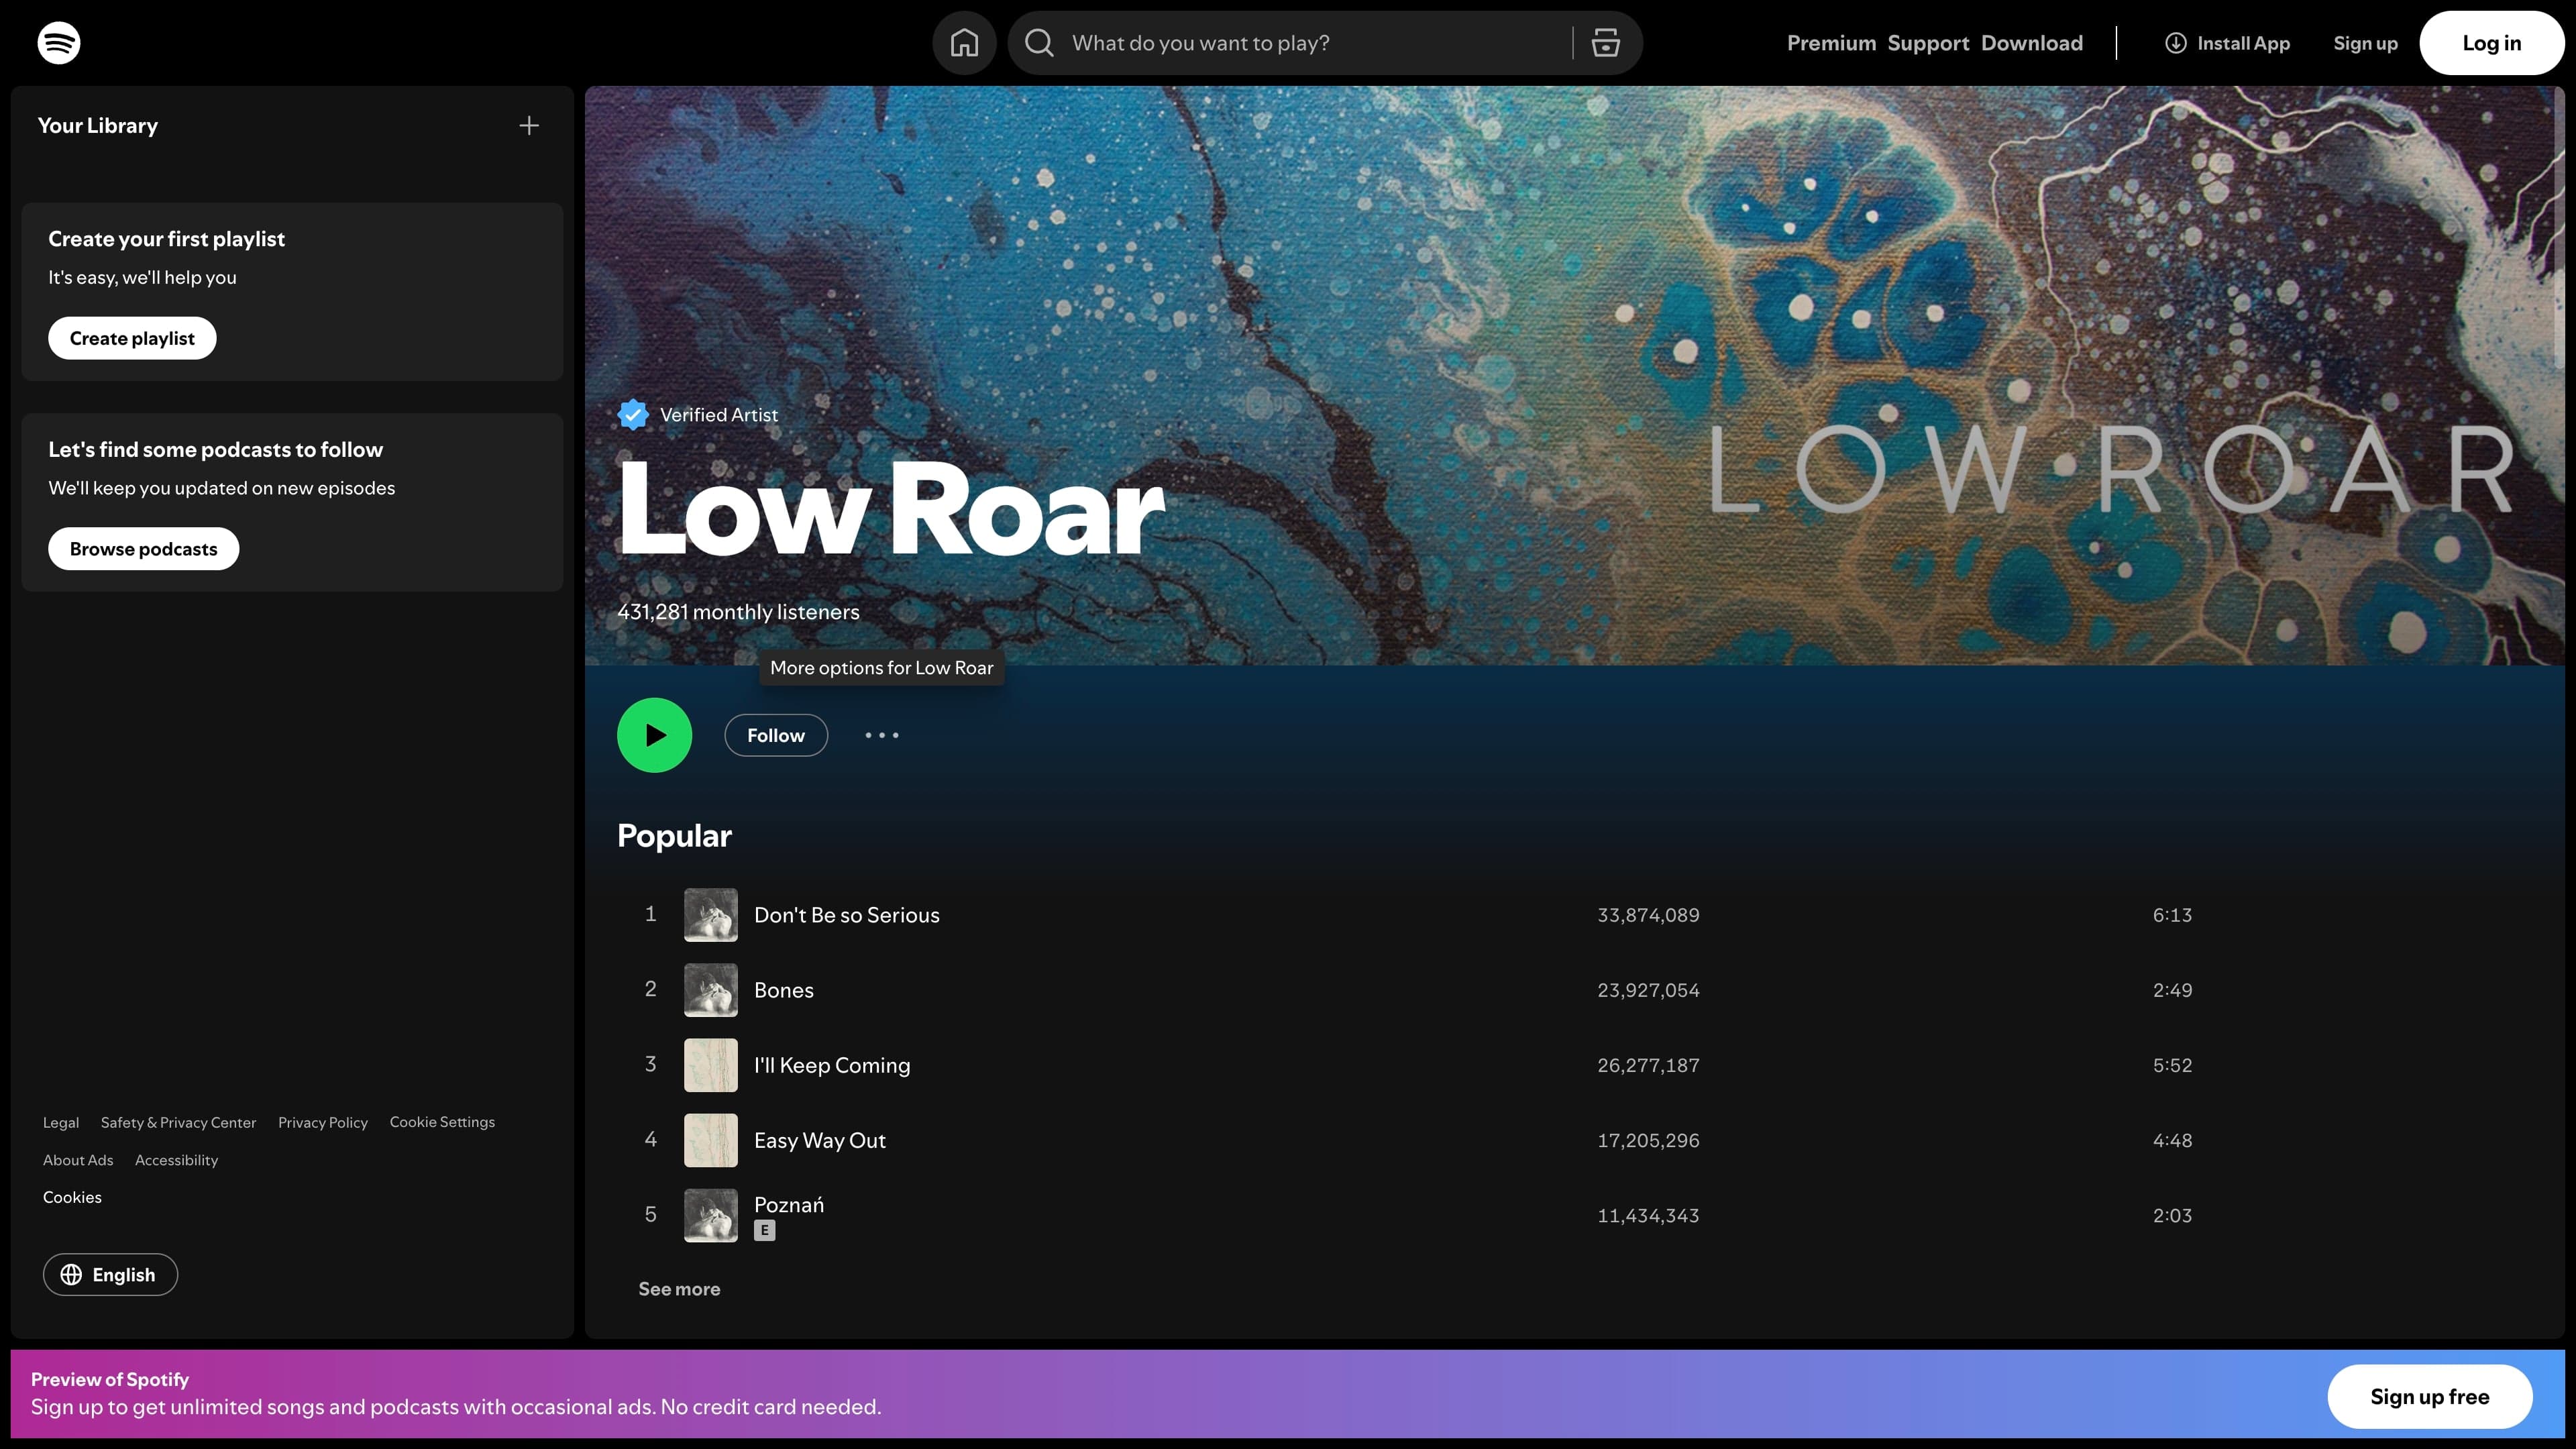Click the search magnifier icon

[1039, 43]
